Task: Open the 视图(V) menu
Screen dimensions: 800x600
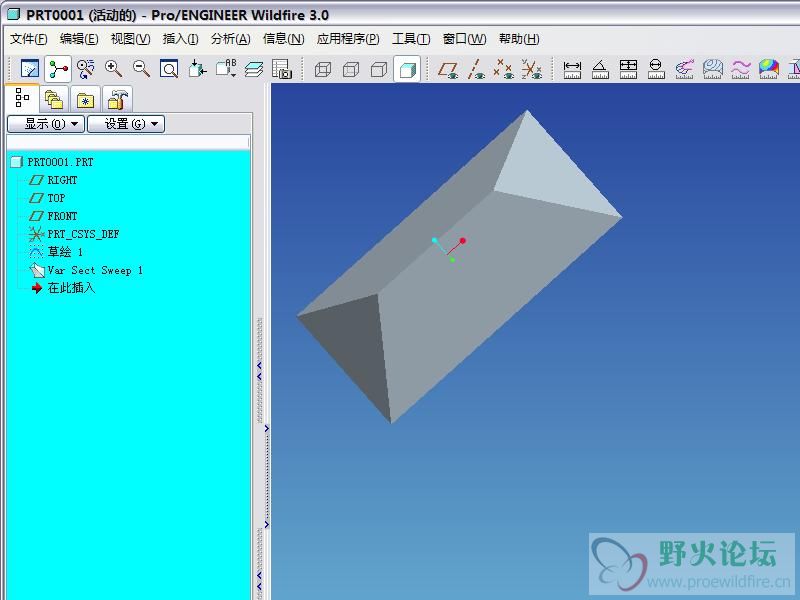Action: pyautogui.click(x=131, y=39)
